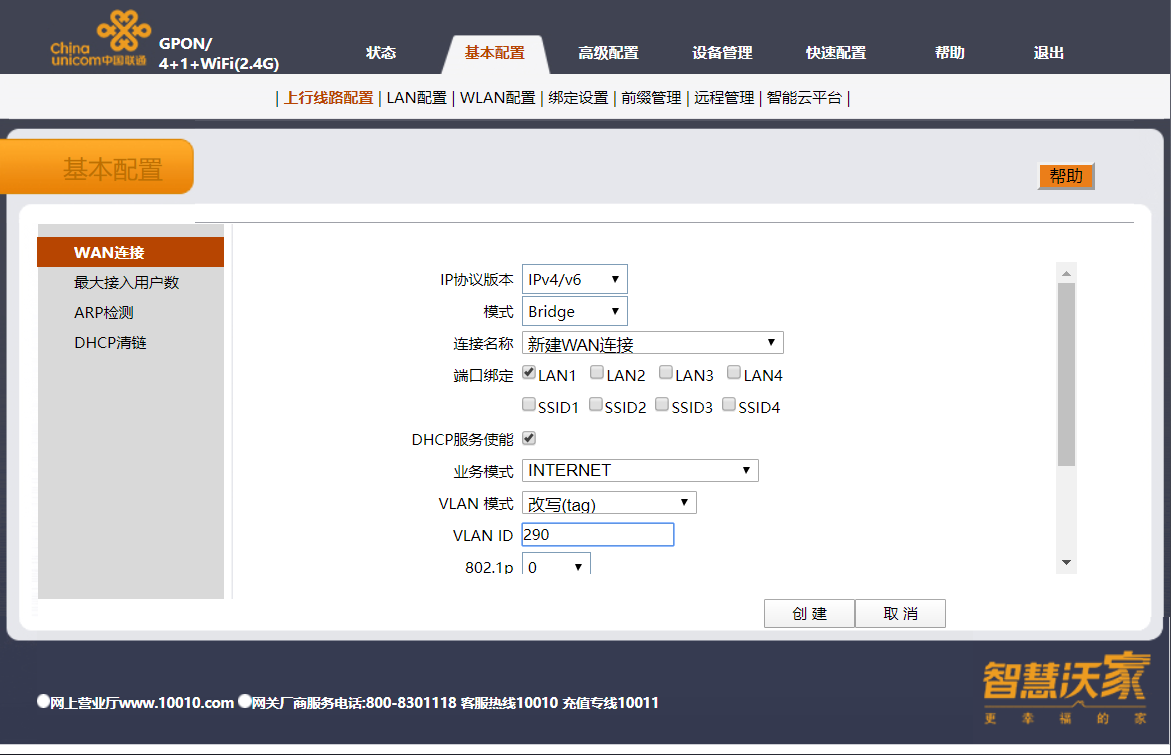Click the form scrollbar up arrow
Screen dimensions: 1171x755
coord(1066,273)
